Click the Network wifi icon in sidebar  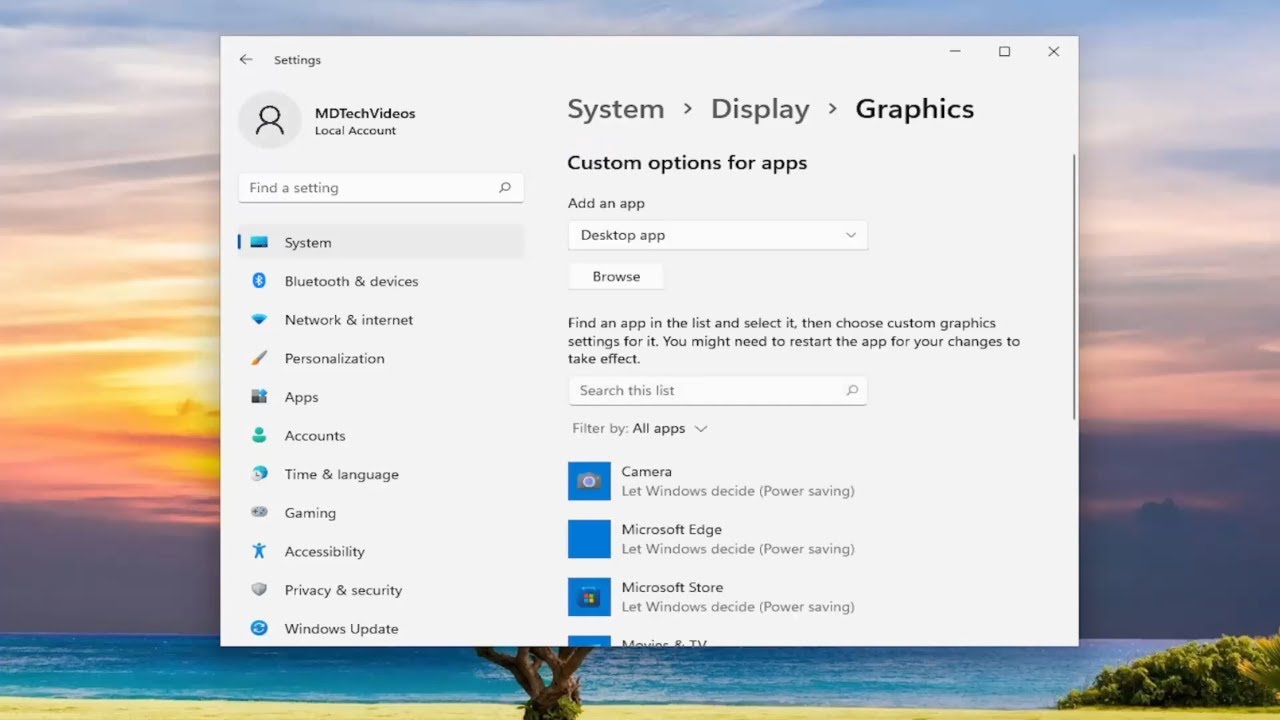pos(259,320)
